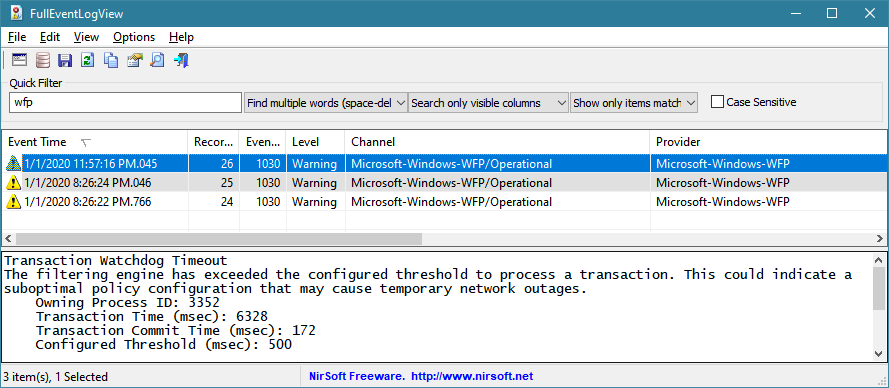The width and height of the screenshot is (889, 388).
Task: Click the 'Owning Process ID: 3352' line
Action: 127,303
